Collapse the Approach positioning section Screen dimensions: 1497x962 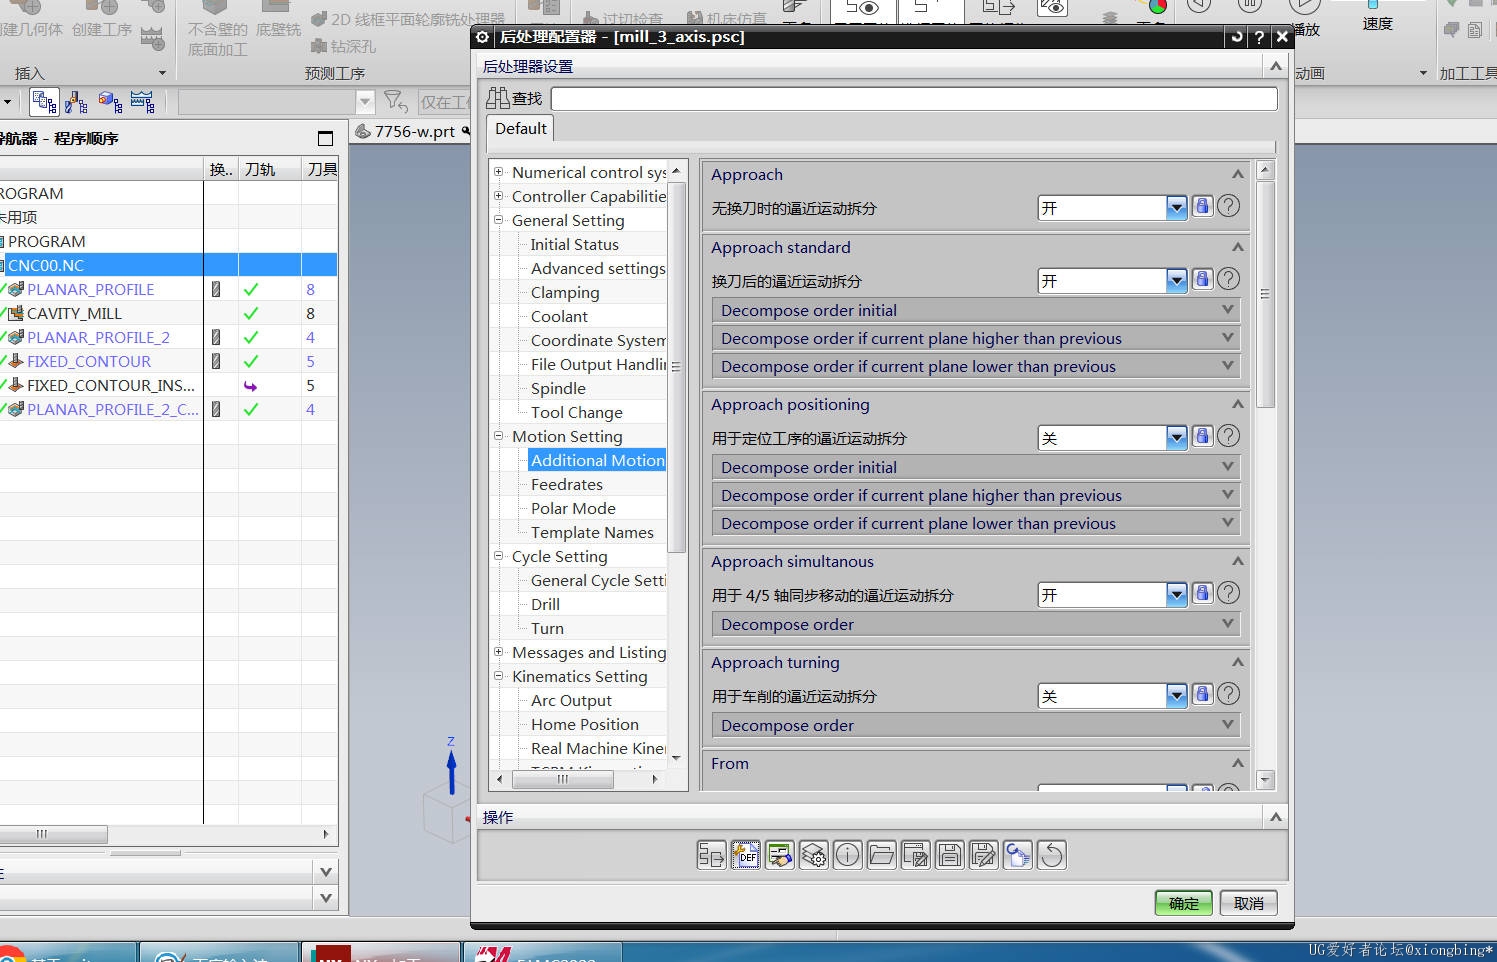point(1237,404)
